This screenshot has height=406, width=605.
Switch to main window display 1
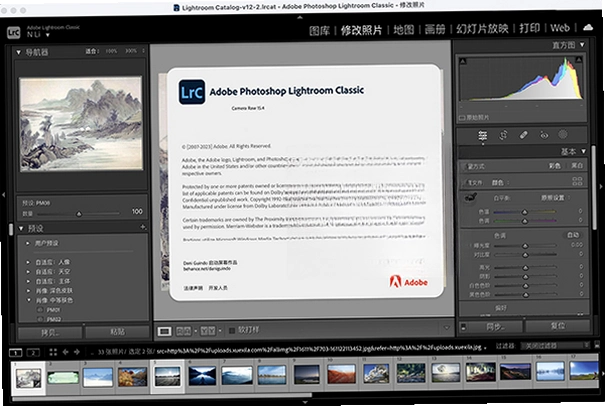[15, 352]
